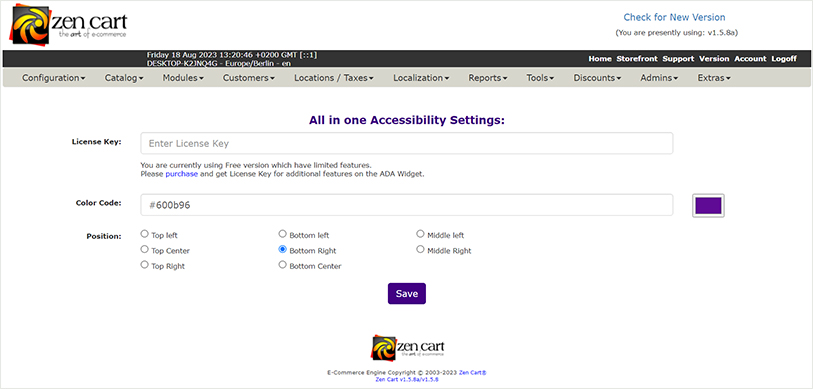Select Middle left position radio
The width and height of the screenshot is (813, 389).
(420, 234)
